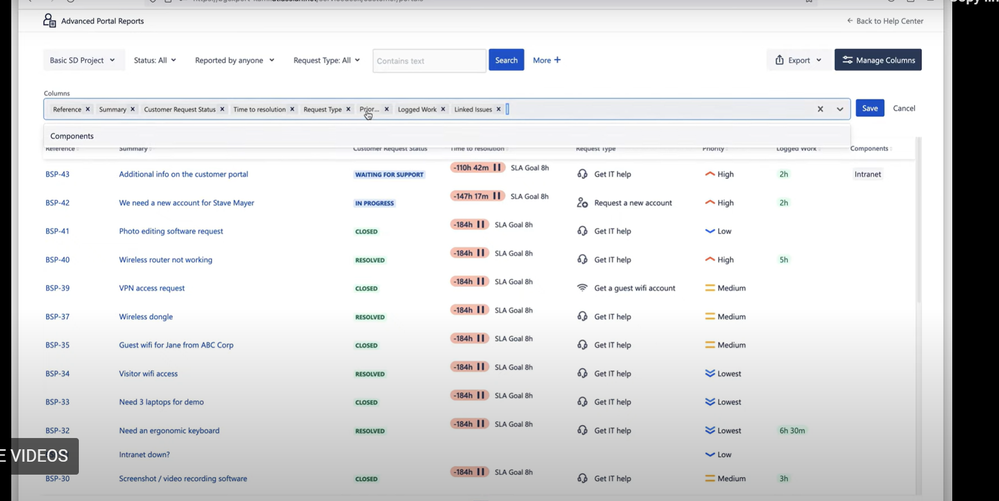The width and height of the screenshot is (999, 501).
Task: Sort by the Components column header
Action: 869,149
